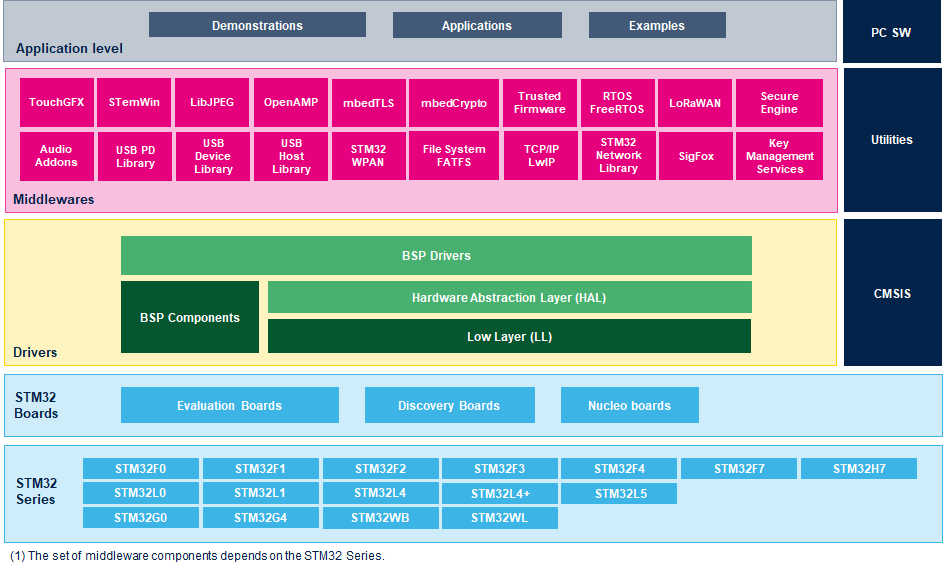The height and width of the screenshot is (570, 943).
Task: Select the STM32F0 series box
Action: pyautogui.click(x=141, y=468)
